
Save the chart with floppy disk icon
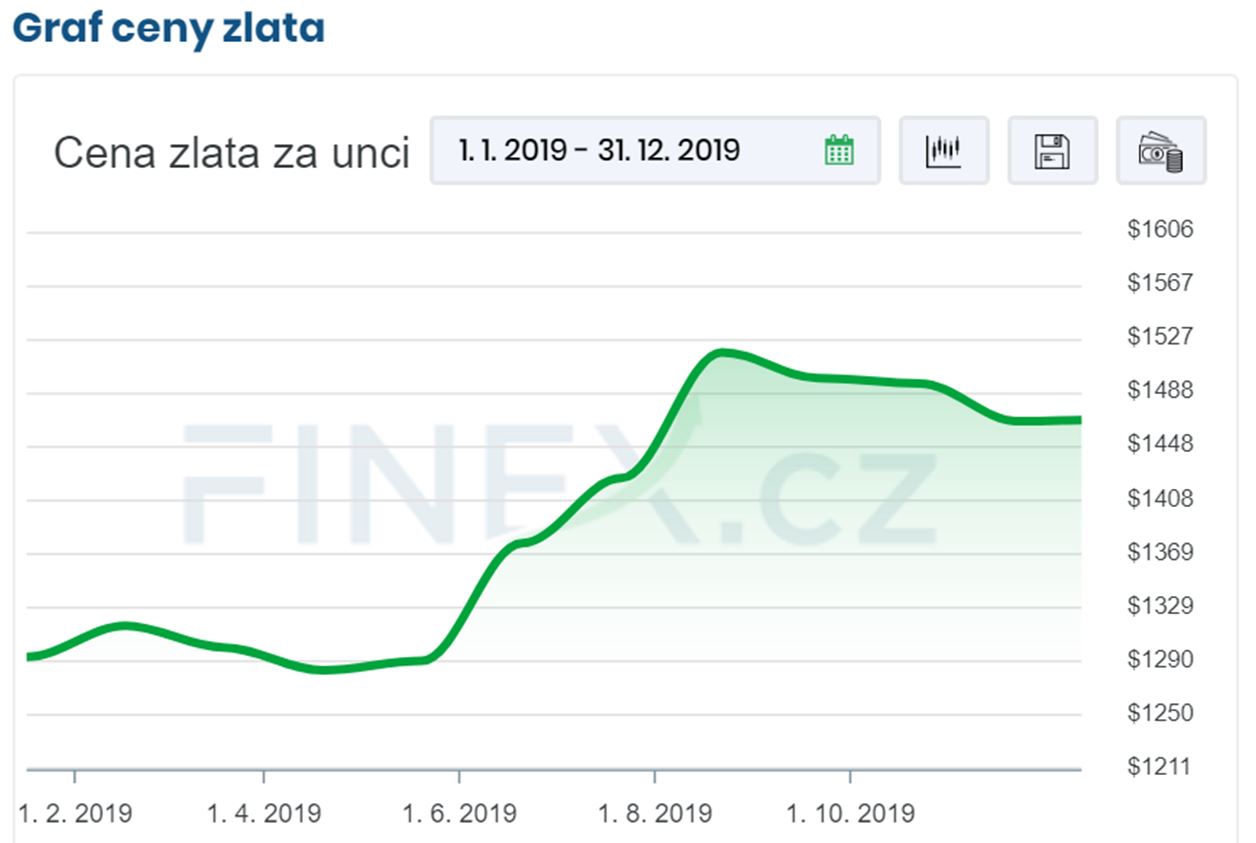pyautogui.click(x=1052, y=151)
